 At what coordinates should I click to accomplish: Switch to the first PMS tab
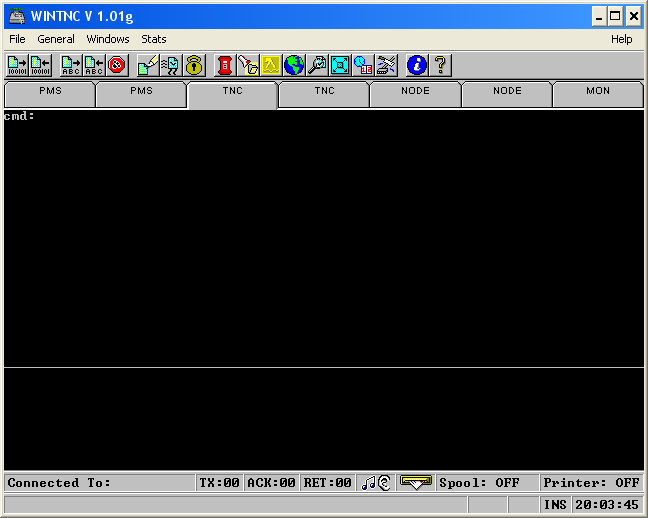coord(50,95)
